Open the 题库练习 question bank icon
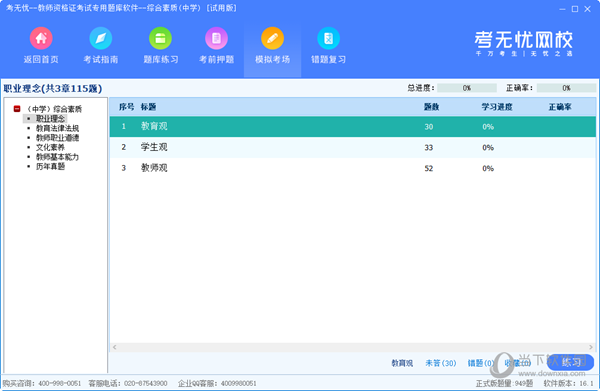Viewport: 600px width, 391px height. [x=160, y=38]
